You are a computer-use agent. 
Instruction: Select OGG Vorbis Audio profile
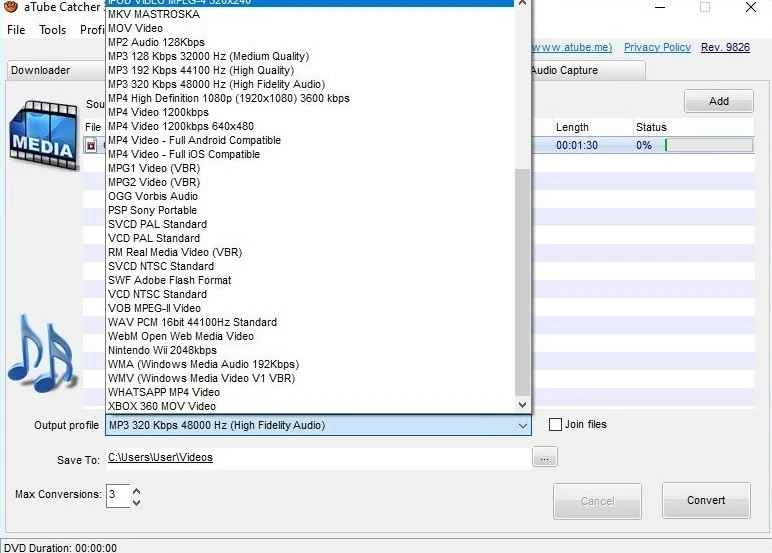tap(310, 196)
